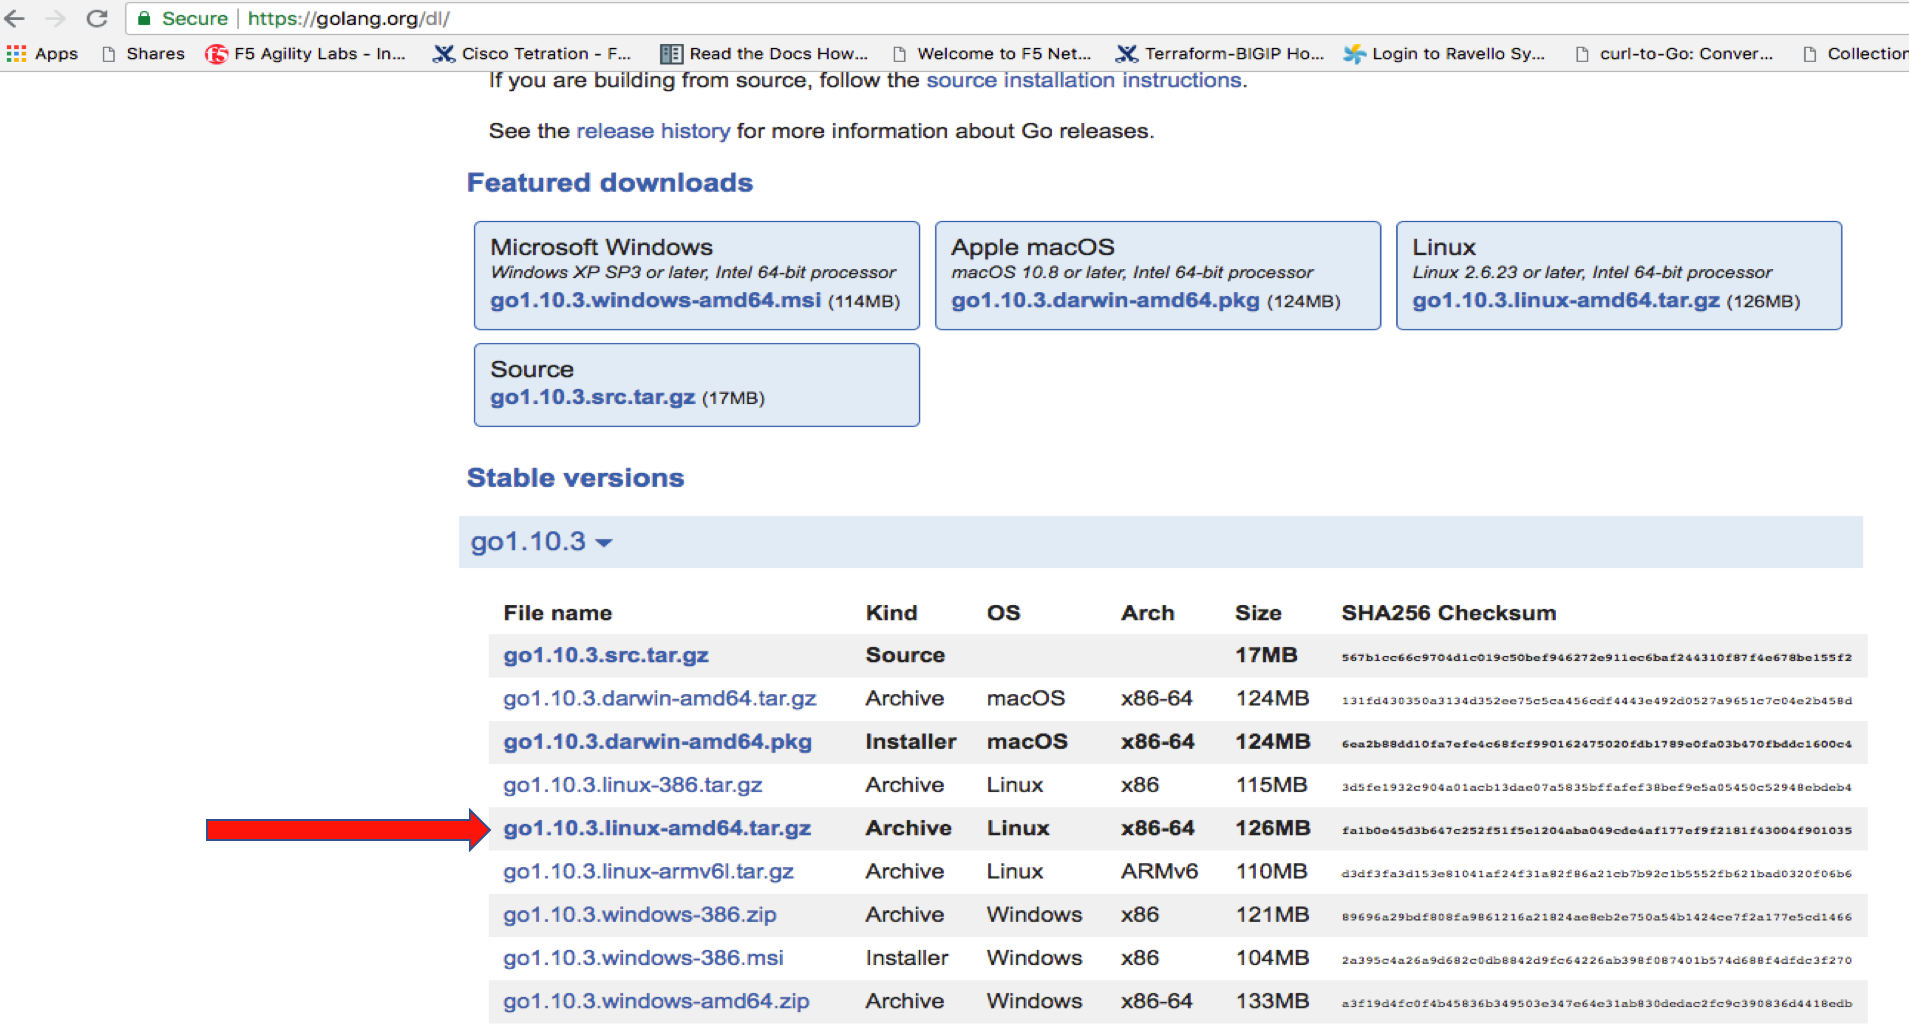
Task: Download featured go1.10.3.windows-amd64.msi
Action: pos(655,300)
